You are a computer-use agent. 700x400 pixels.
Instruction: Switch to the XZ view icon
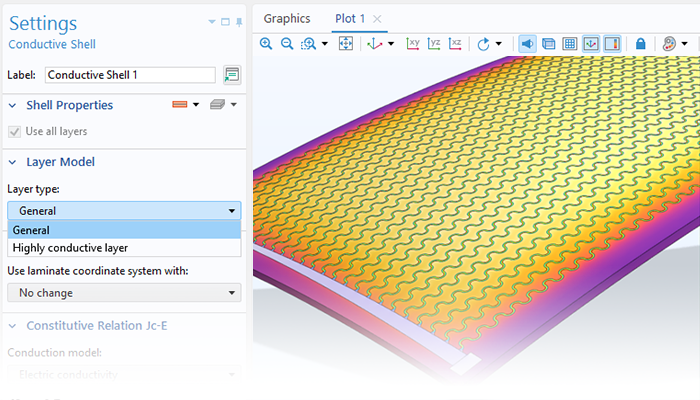[455, 44]
